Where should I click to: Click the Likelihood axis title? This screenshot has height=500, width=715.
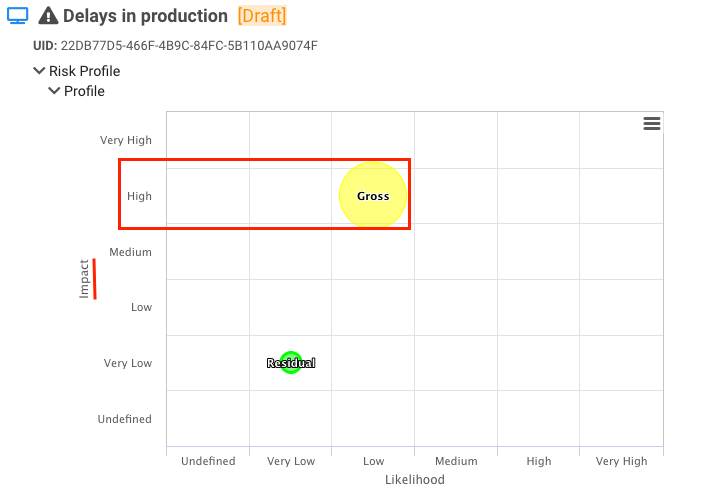coord(414,480)
